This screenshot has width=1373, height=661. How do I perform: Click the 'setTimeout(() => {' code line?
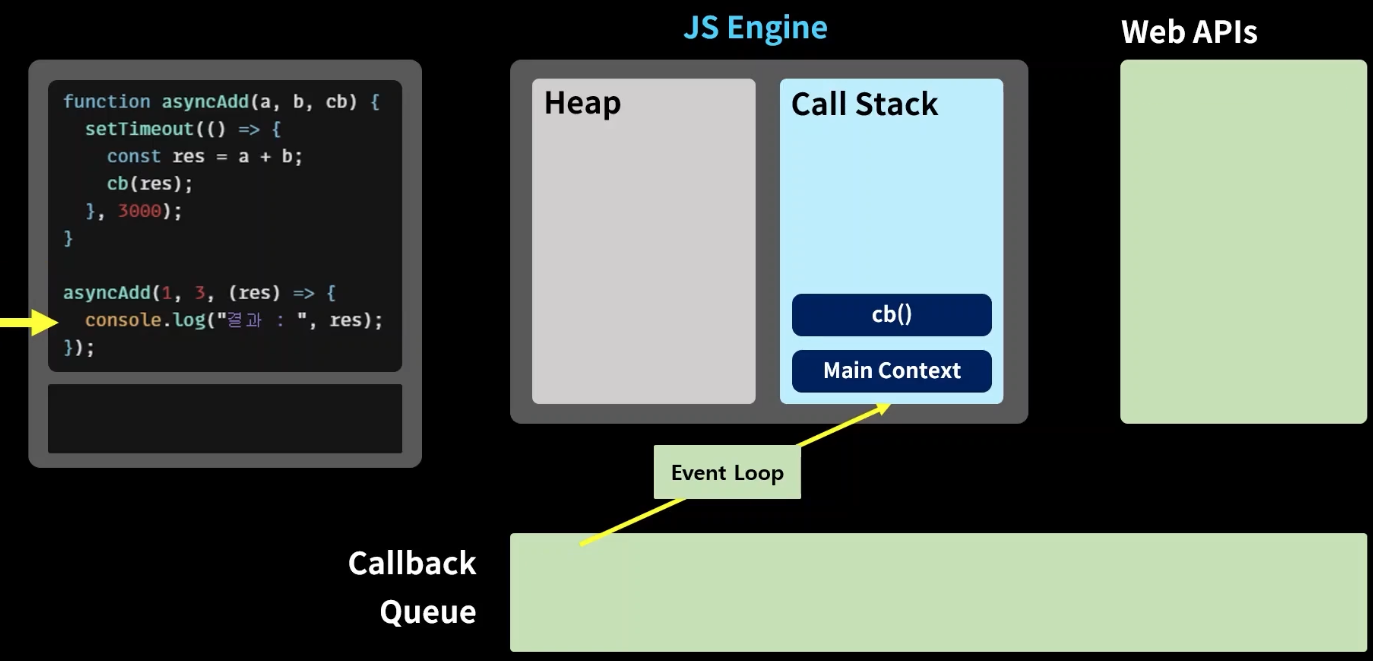point(184,129)
